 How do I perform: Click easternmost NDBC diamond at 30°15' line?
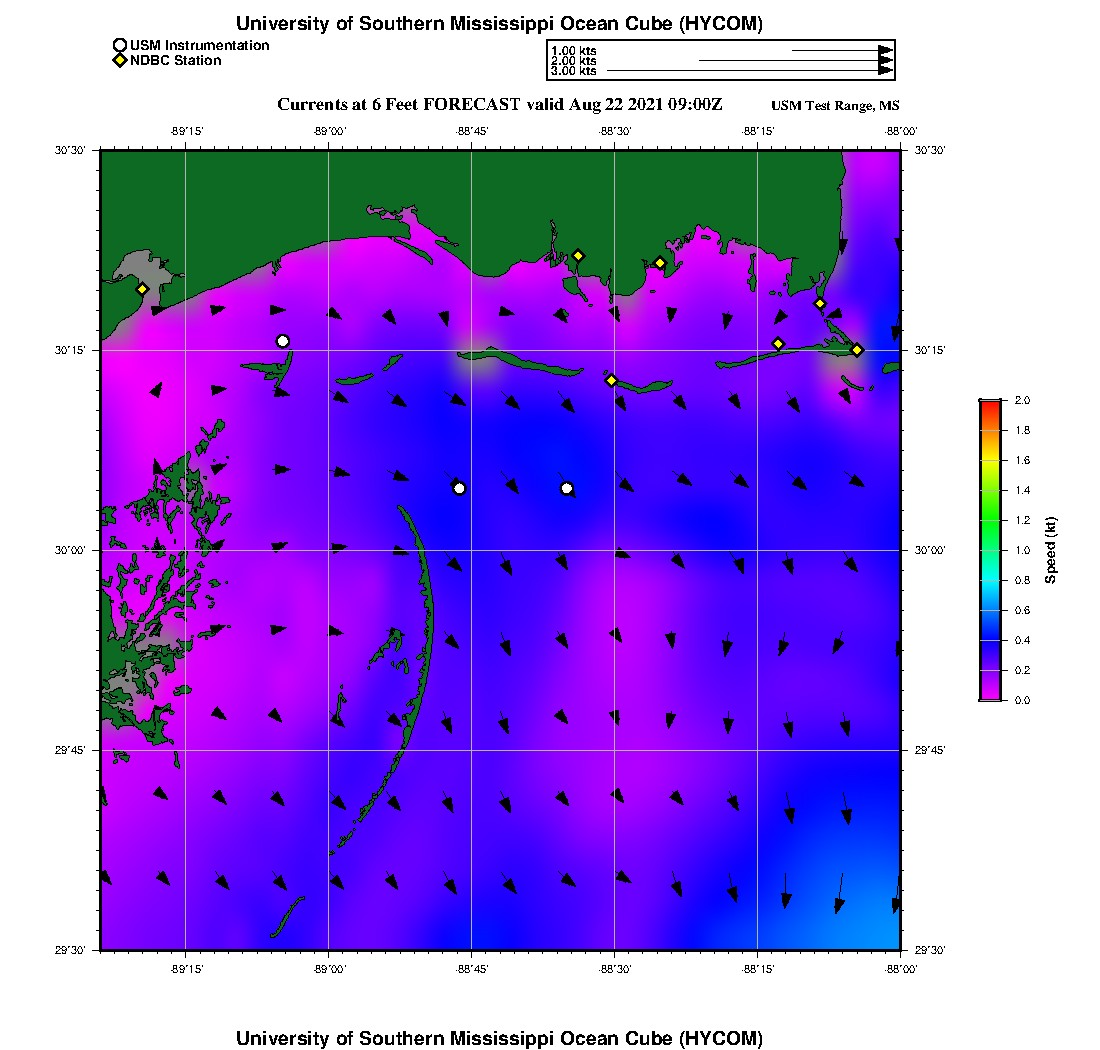(x=857, y=350)
